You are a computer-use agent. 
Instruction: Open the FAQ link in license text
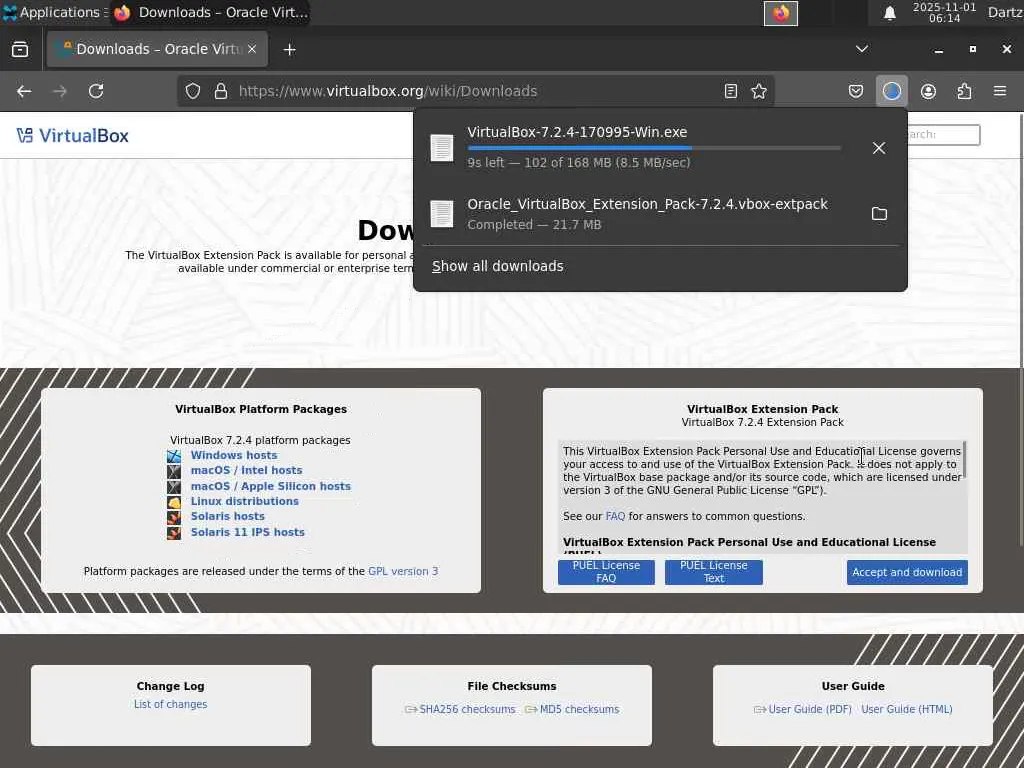615,517
